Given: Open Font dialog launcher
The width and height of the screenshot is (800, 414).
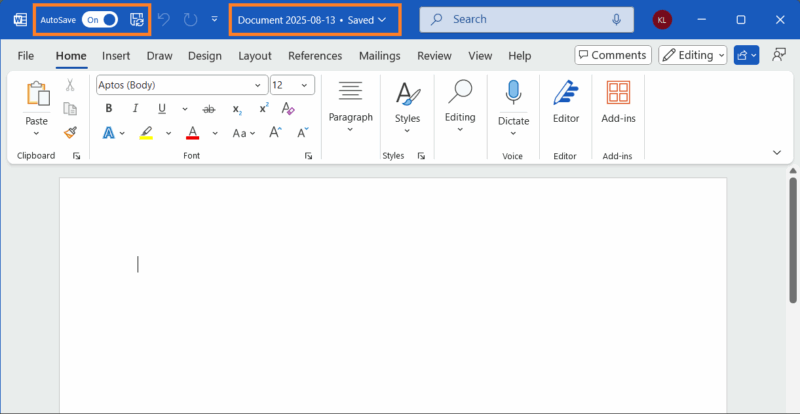Looking at the screenshot, I should click(x=308, y=156).
